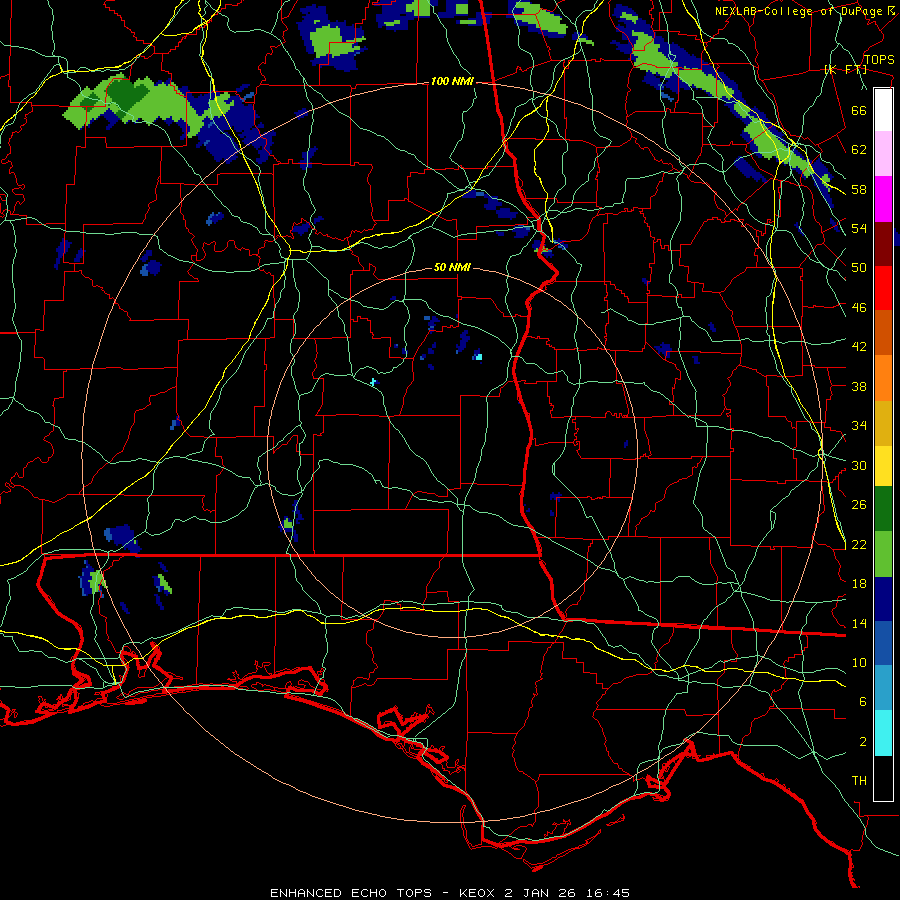The width and height of the screenshot is (900, 900).
Task: Click the yellow legend swatch near 30
Action: [883, 466]
